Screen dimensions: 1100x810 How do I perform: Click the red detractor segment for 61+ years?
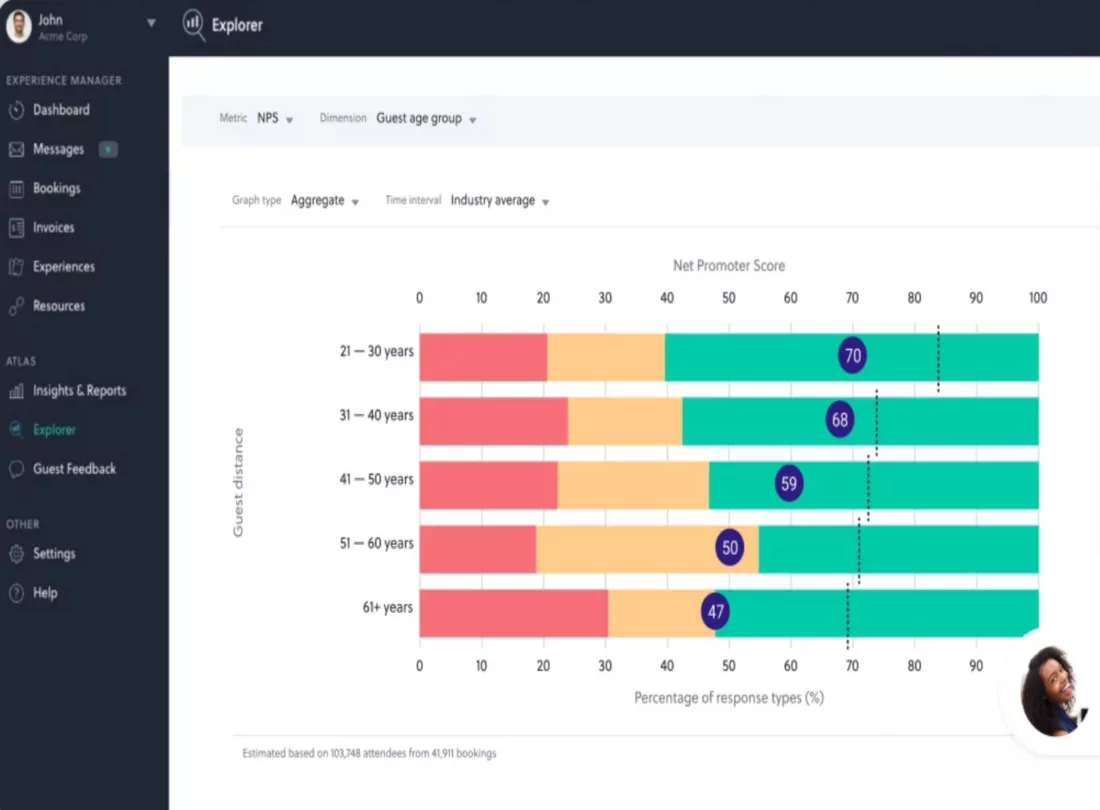click(514, 614)
